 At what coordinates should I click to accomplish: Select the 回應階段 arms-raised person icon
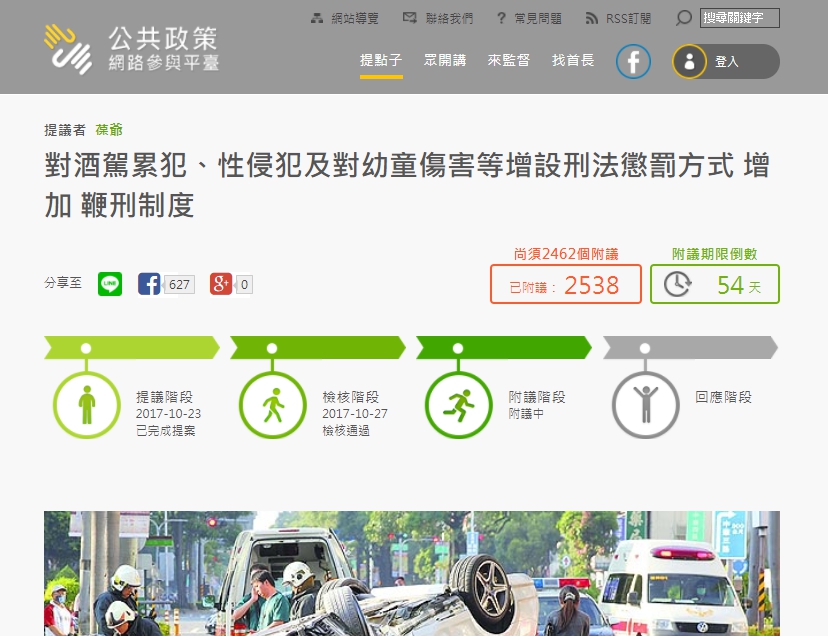645,405
